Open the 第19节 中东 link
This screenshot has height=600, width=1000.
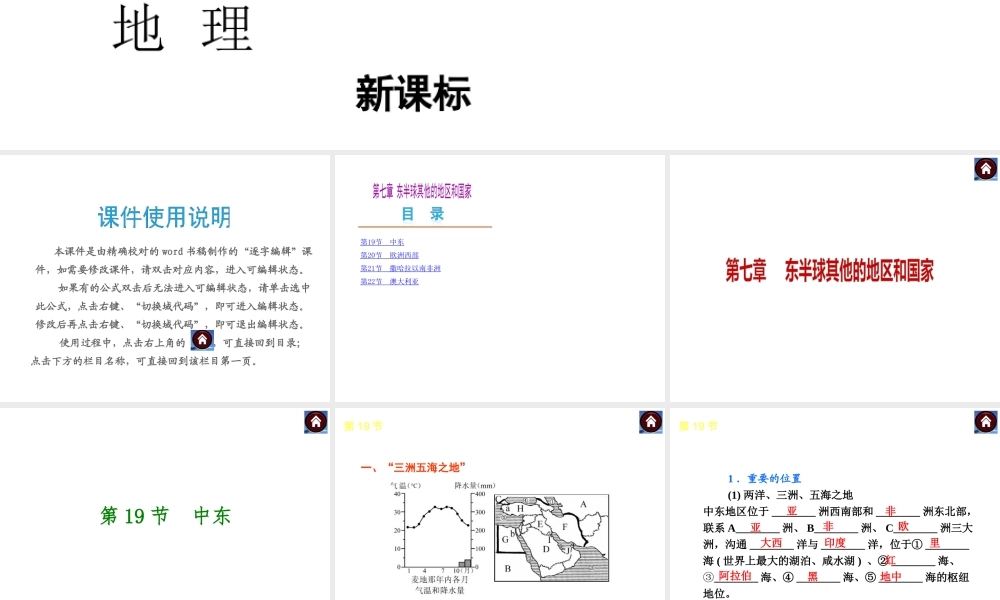point(382,242)
